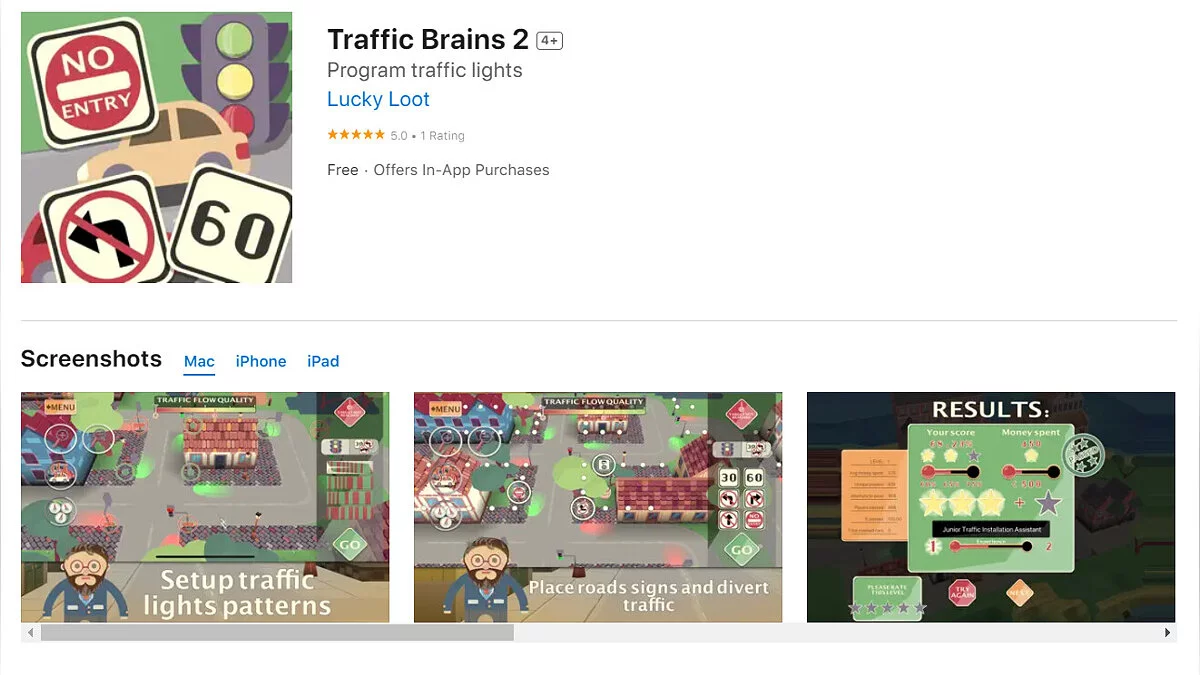Click the 60 speed sign in second screenshot

coord(754,478)
